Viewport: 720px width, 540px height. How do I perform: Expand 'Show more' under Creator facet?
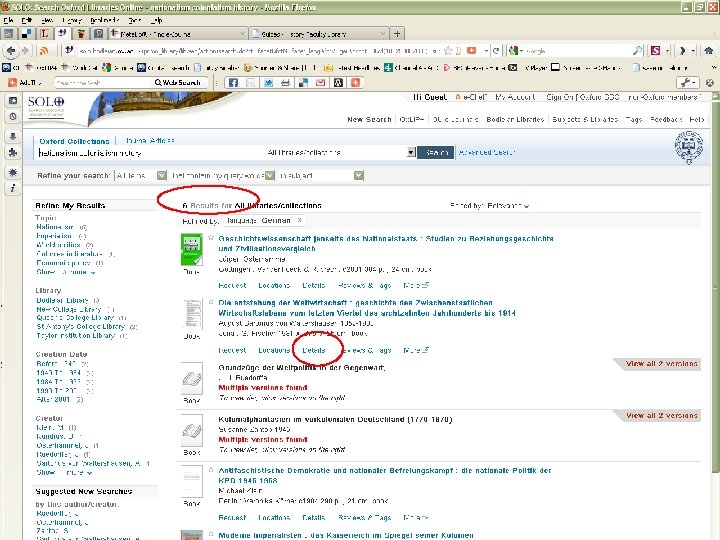coord(64,472)
